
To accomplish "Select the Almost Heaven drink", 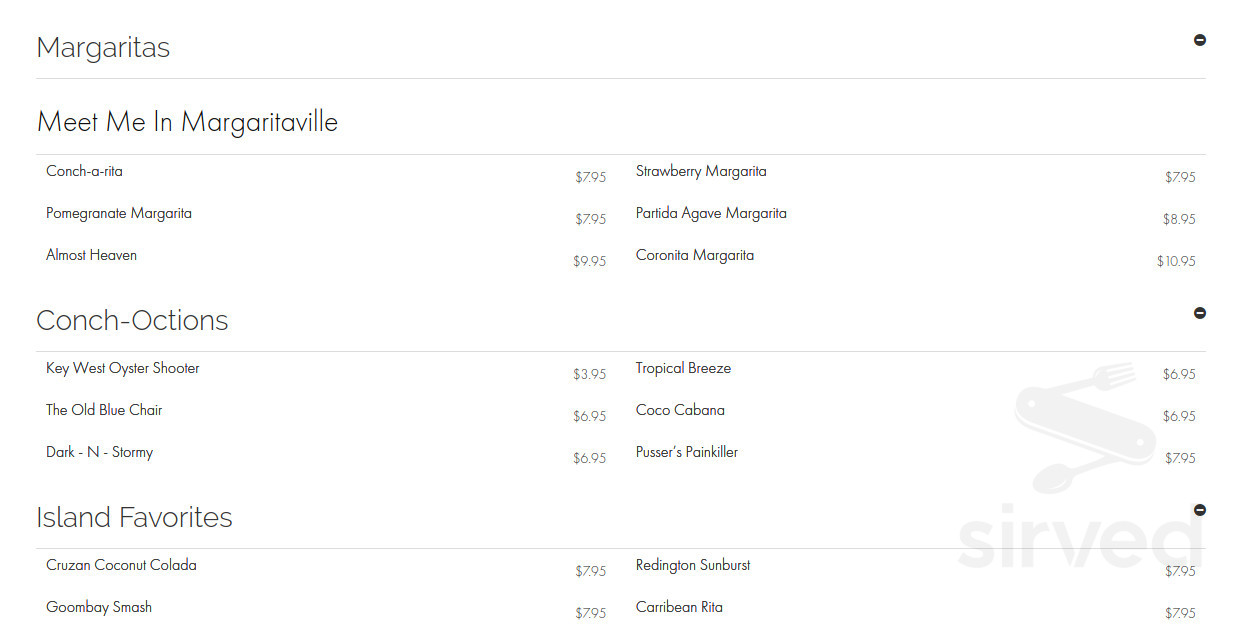I will (91, 255).
